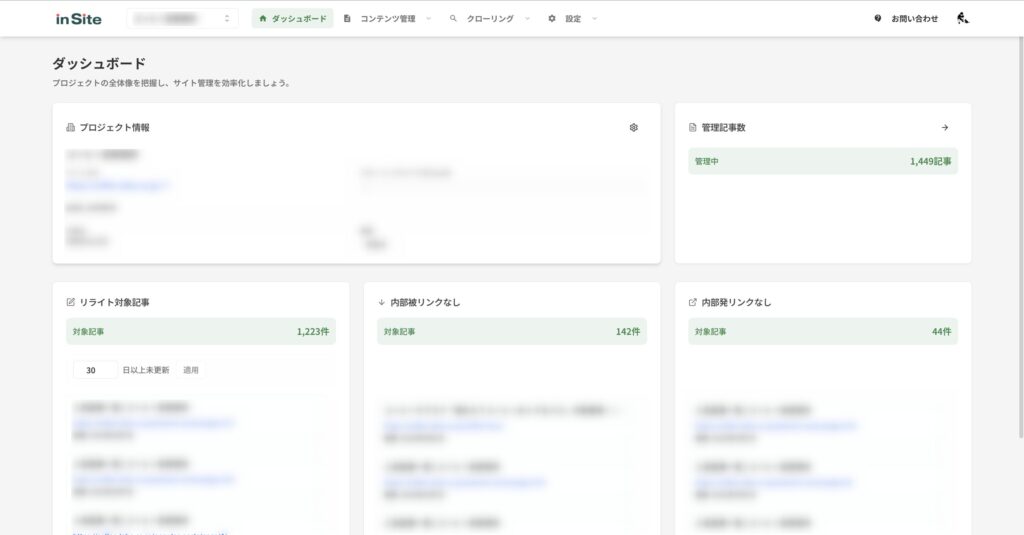Open the コンテンツ管理 menu
The width and height of the screenshot is (1024, 535).
387,18
